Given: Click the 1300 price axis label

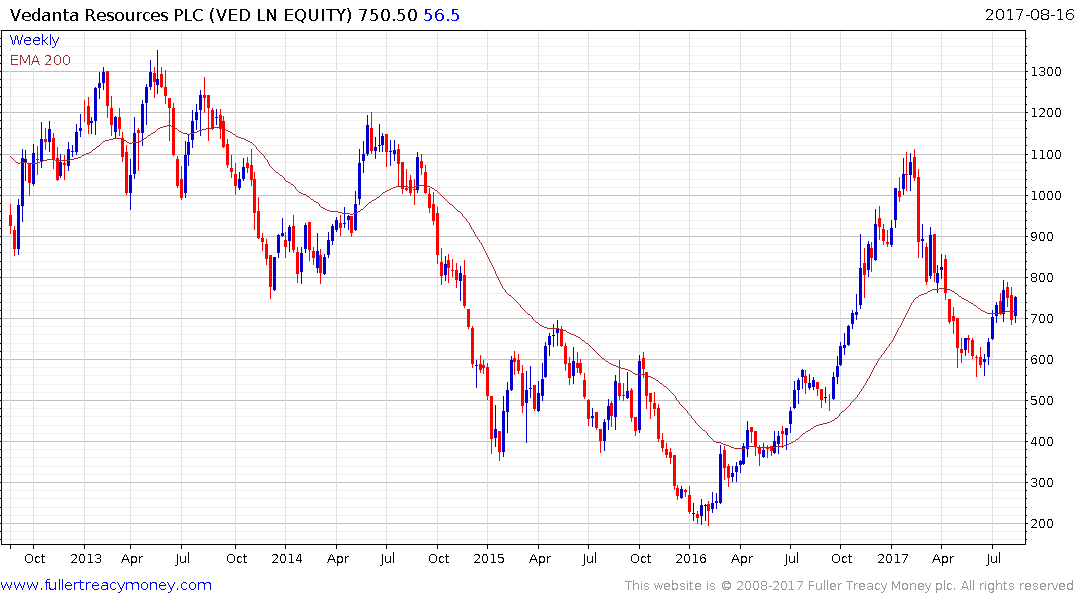Looking at the screenshot, I should point(1046,72).
